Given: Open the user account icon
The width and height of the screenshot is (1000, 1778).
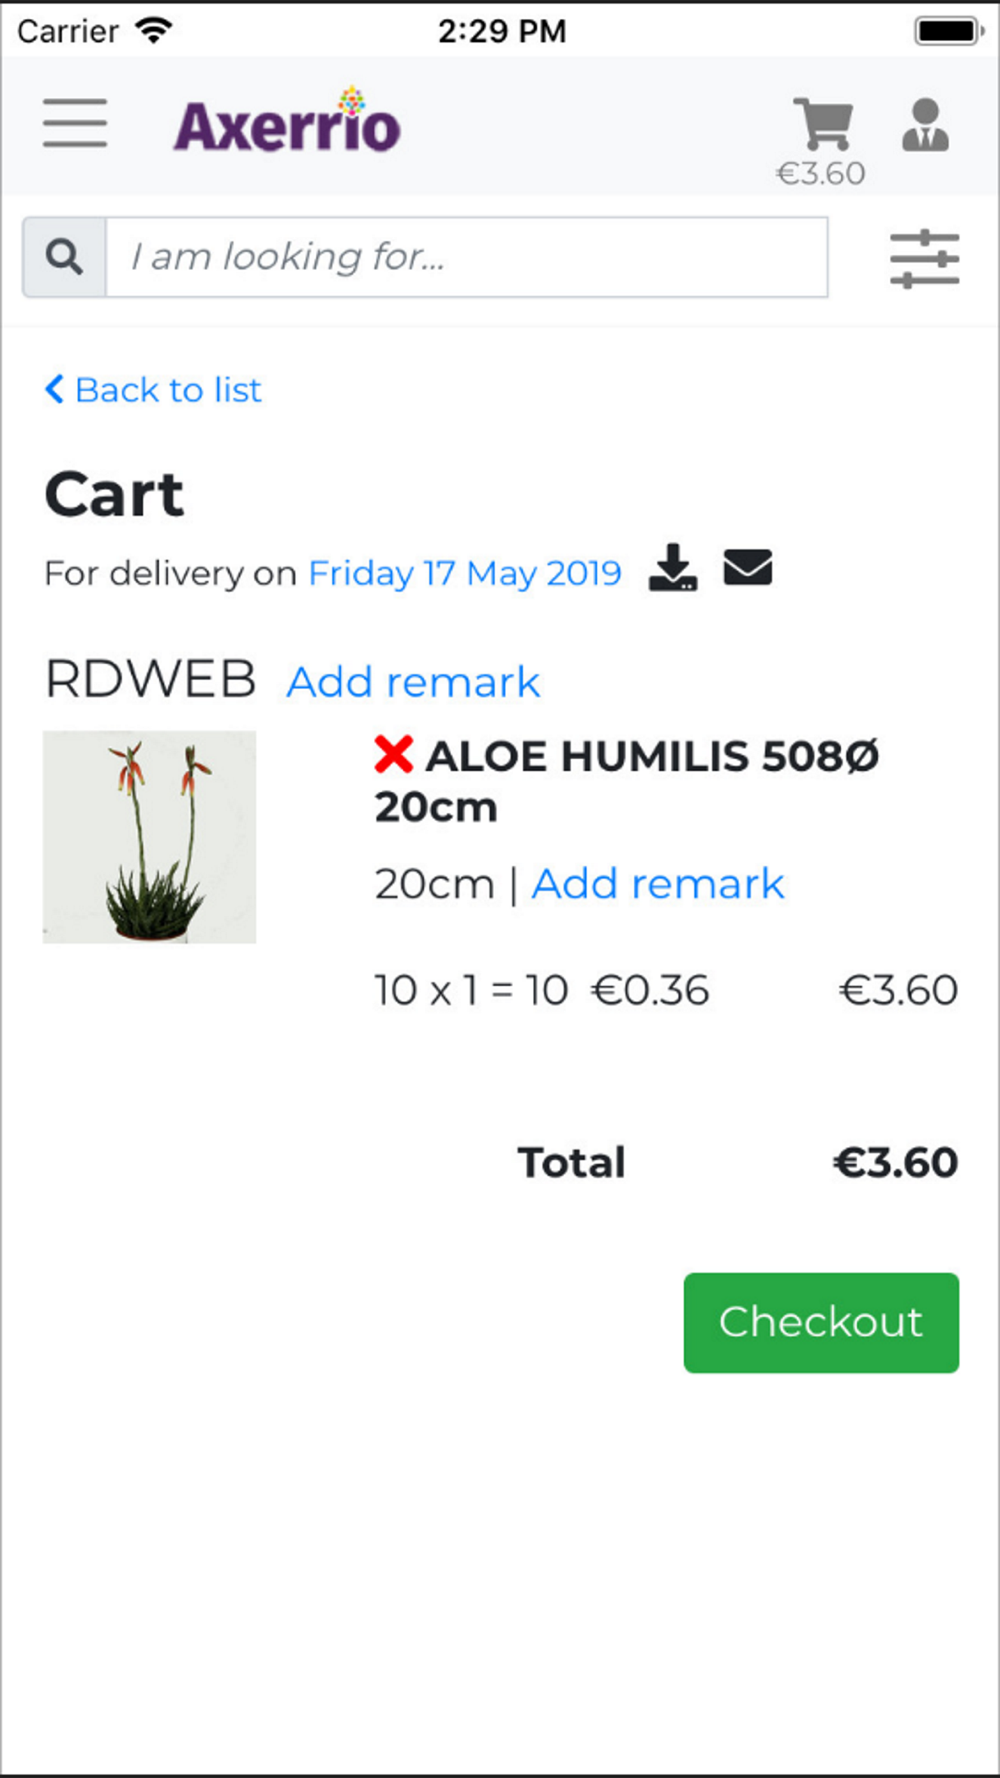Looking at the screenshot, I should (x=925, y=125).
